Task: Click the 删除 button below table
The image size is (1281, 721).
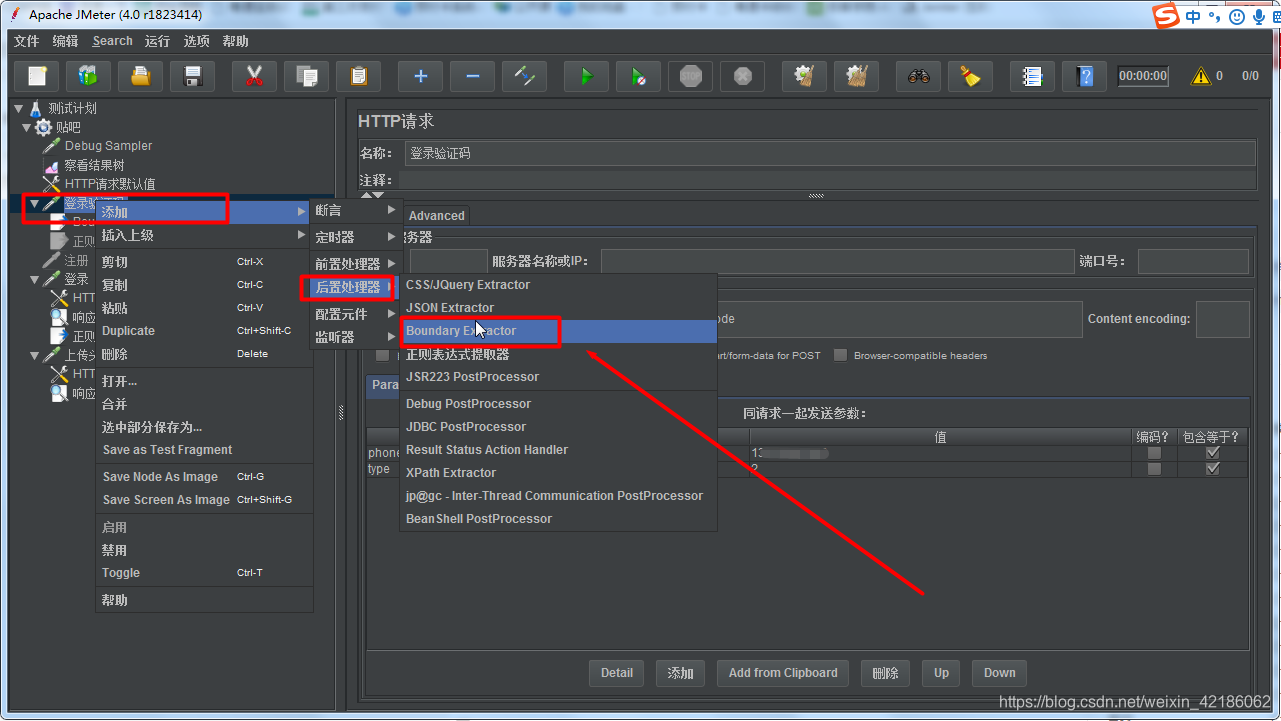Action: pyautogui.click(x=885, y=673)
